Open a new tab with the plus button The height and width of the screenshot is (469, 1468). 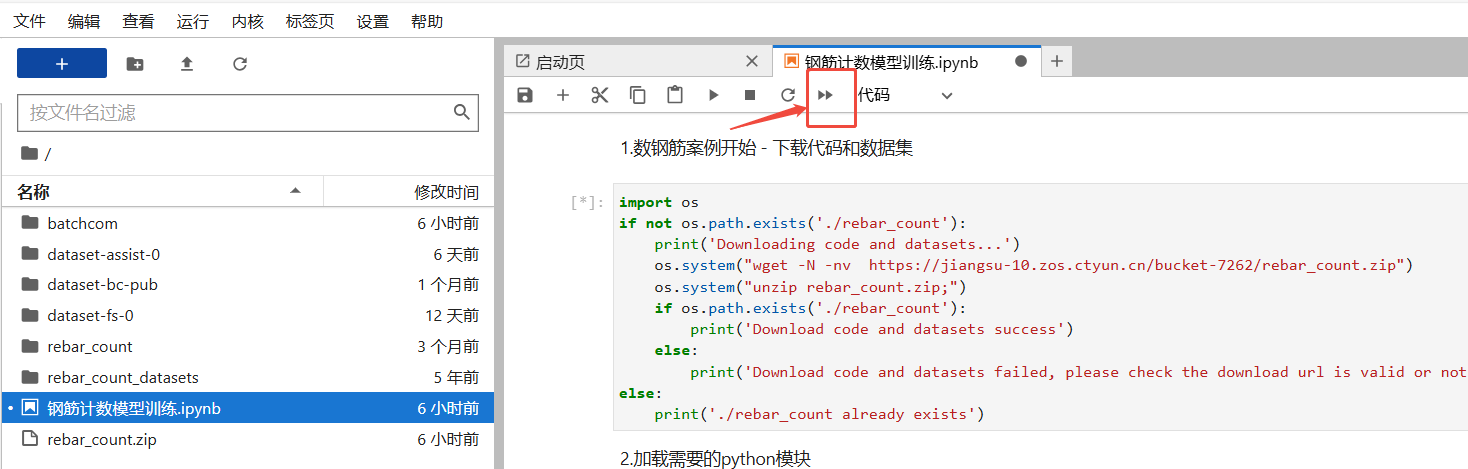click(1057, 61)
